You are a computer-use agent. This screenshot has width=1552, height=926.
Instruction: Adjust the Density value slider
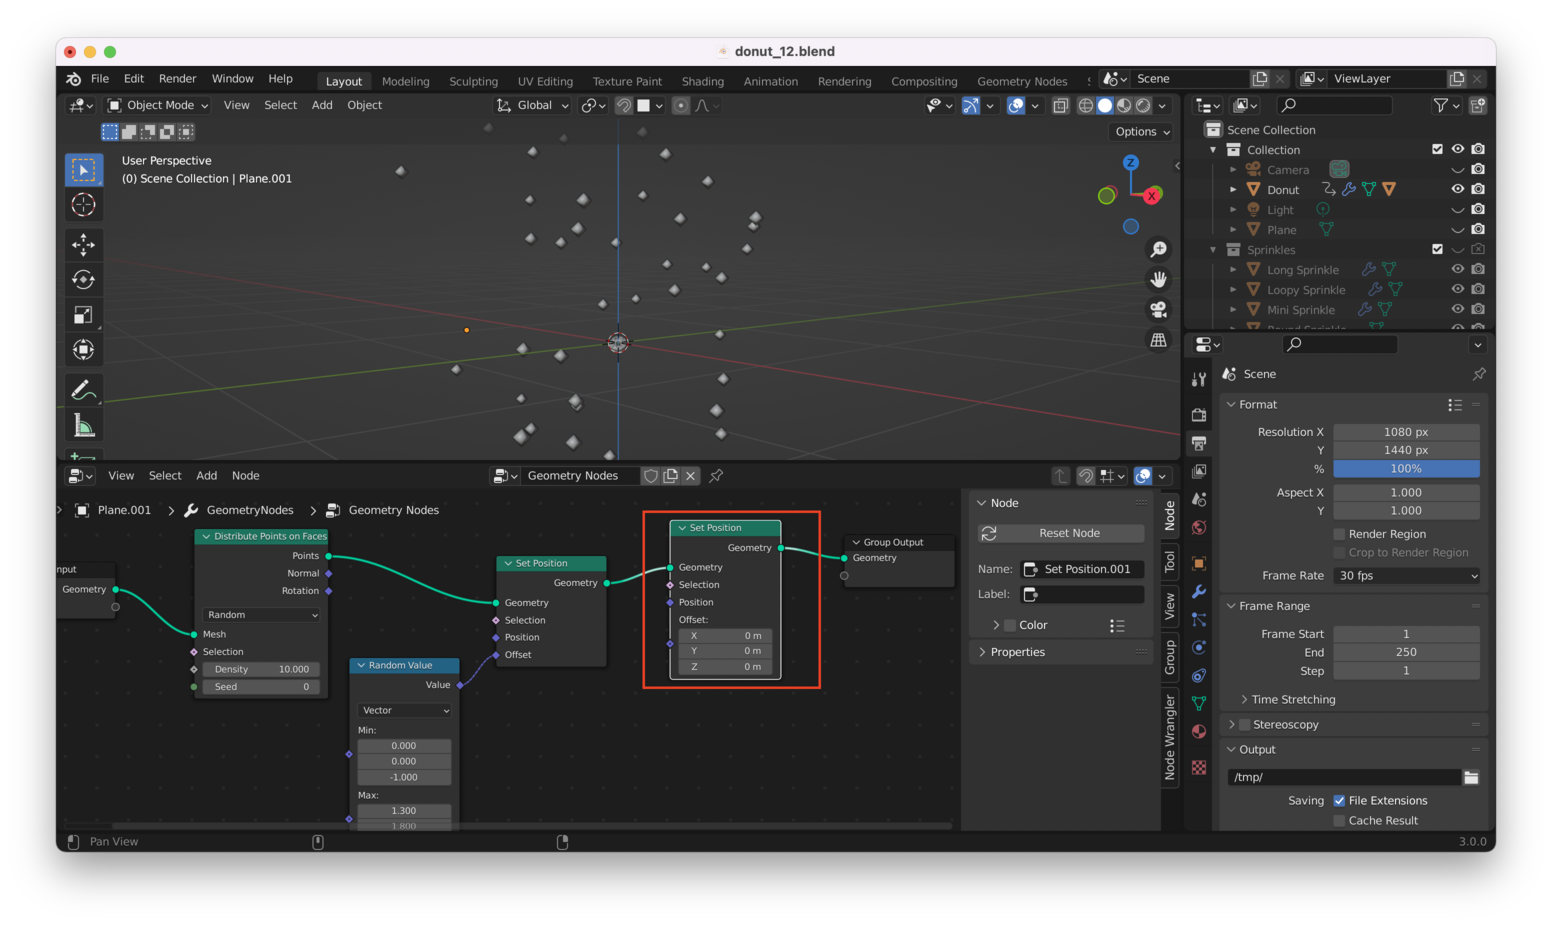coord(261,669)
